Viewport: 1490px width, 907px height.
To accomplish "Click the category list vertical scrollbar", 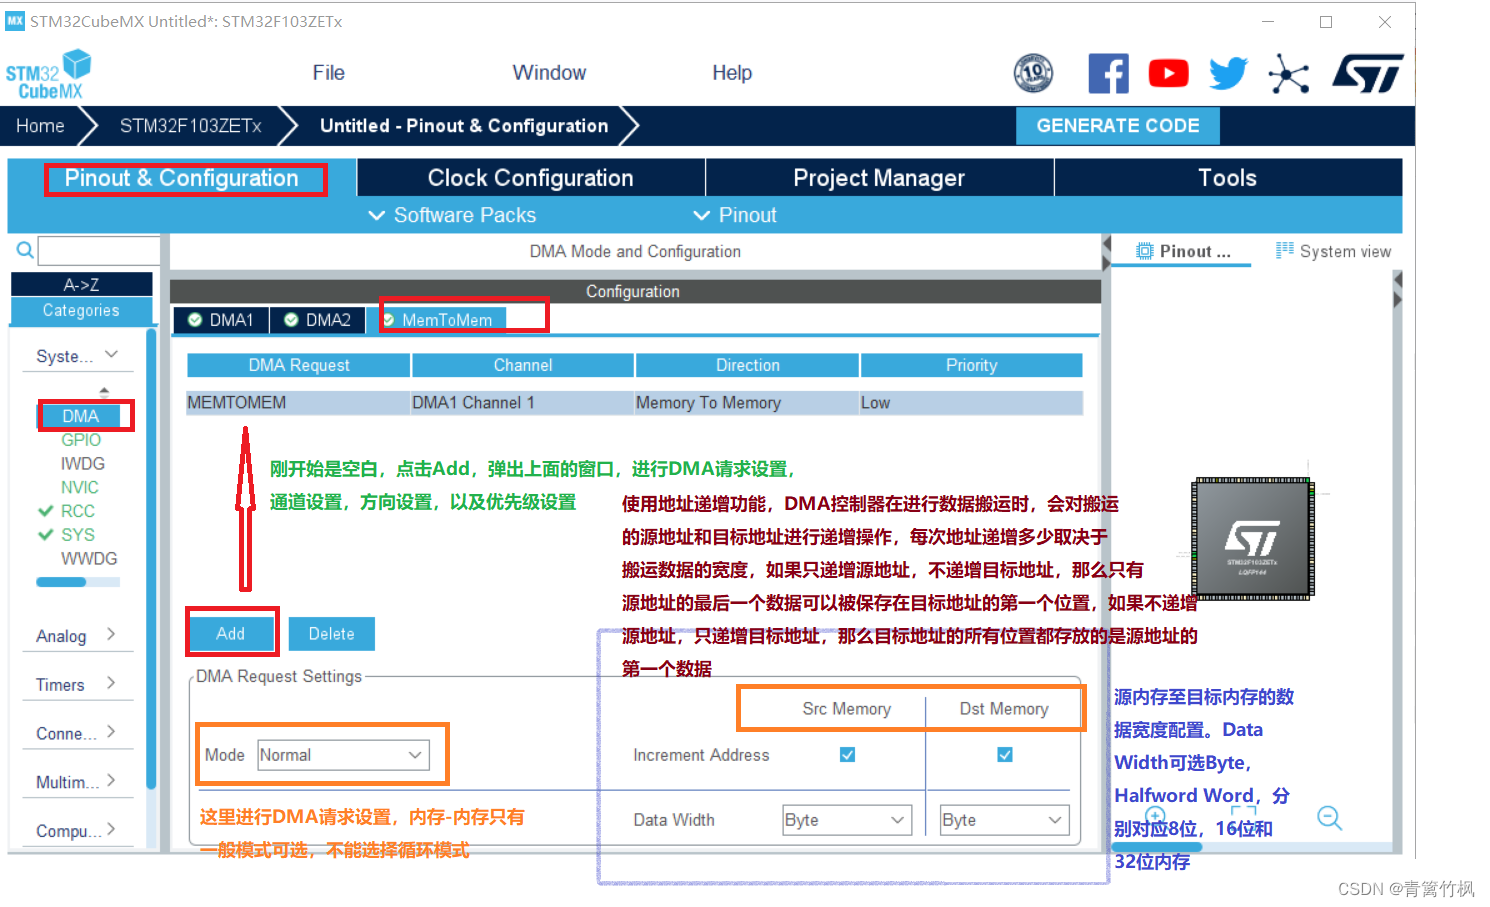I will click(151, 560).
